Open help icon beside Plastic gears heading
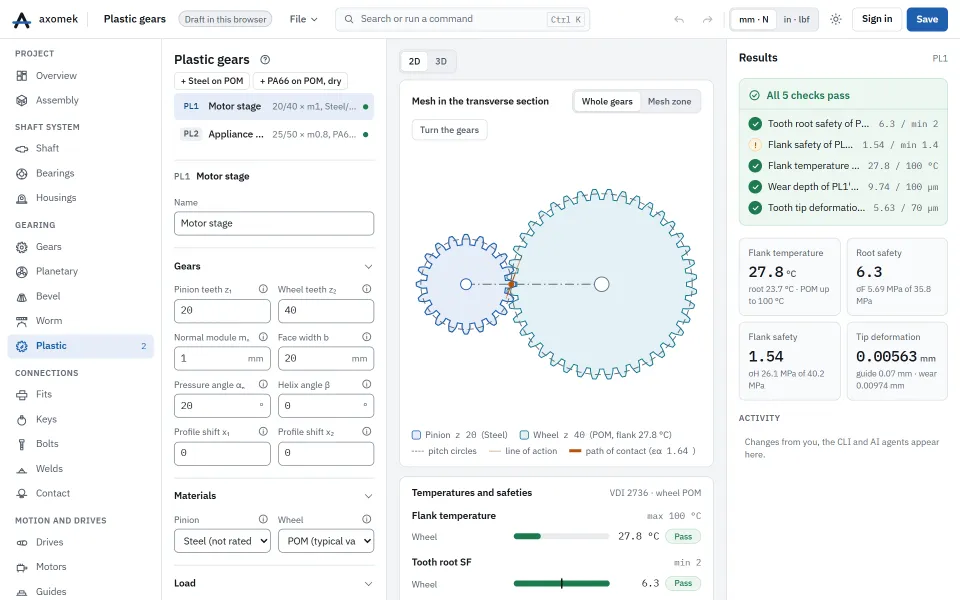960x600 pixels. coord(265,59)
